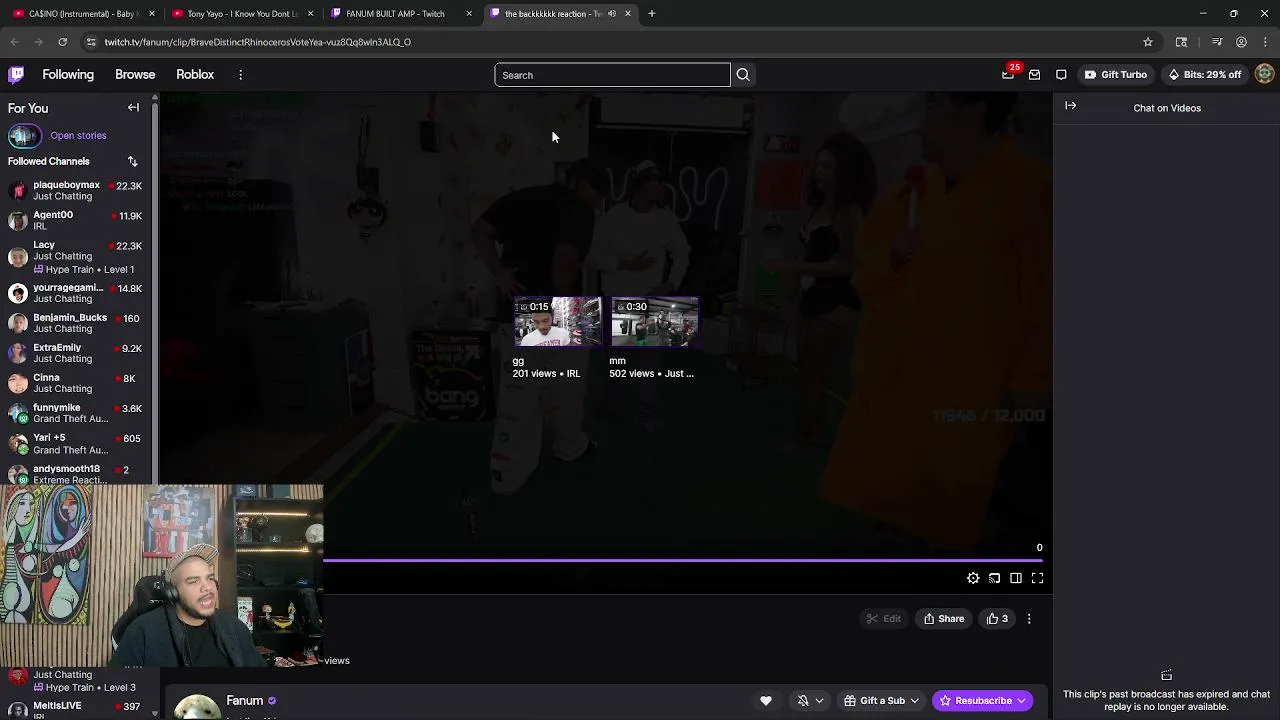1280x720 pixels.
Task: Open Fanum's channel avatar
Action: pyautogui.click(x=197, y=706)
